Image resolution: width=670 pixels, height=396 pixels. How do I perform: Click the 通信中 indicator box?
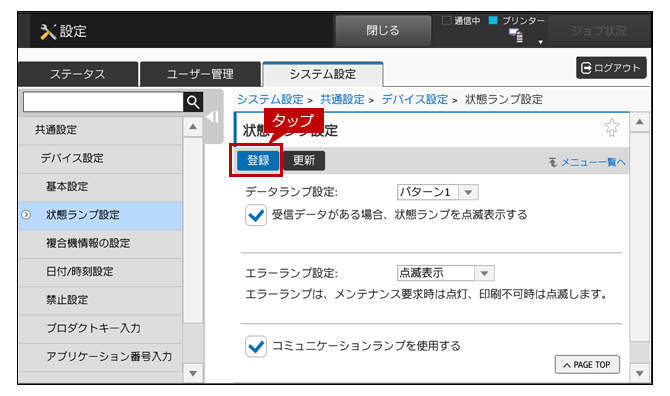coord(446,20)
